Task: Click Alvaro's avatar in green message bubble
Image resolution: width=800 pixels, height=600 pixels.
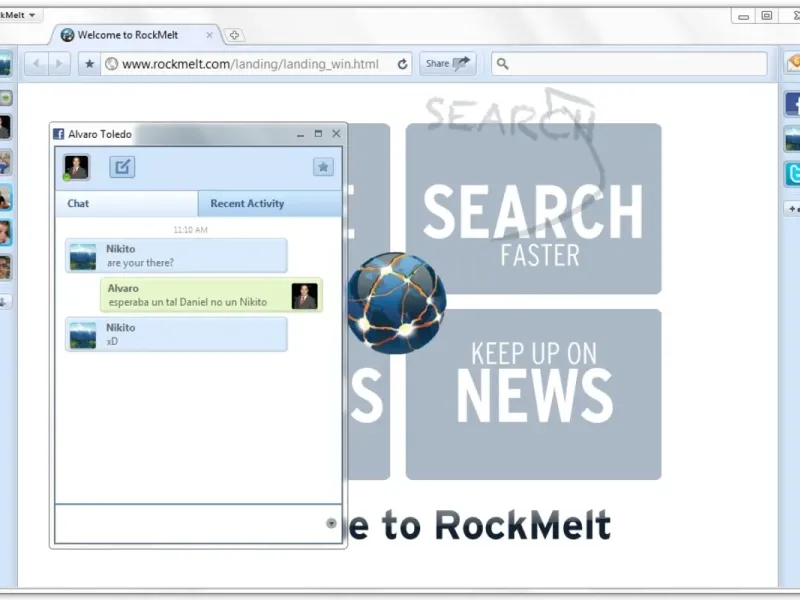Action: pyautogui.click(x=305, y=296)
